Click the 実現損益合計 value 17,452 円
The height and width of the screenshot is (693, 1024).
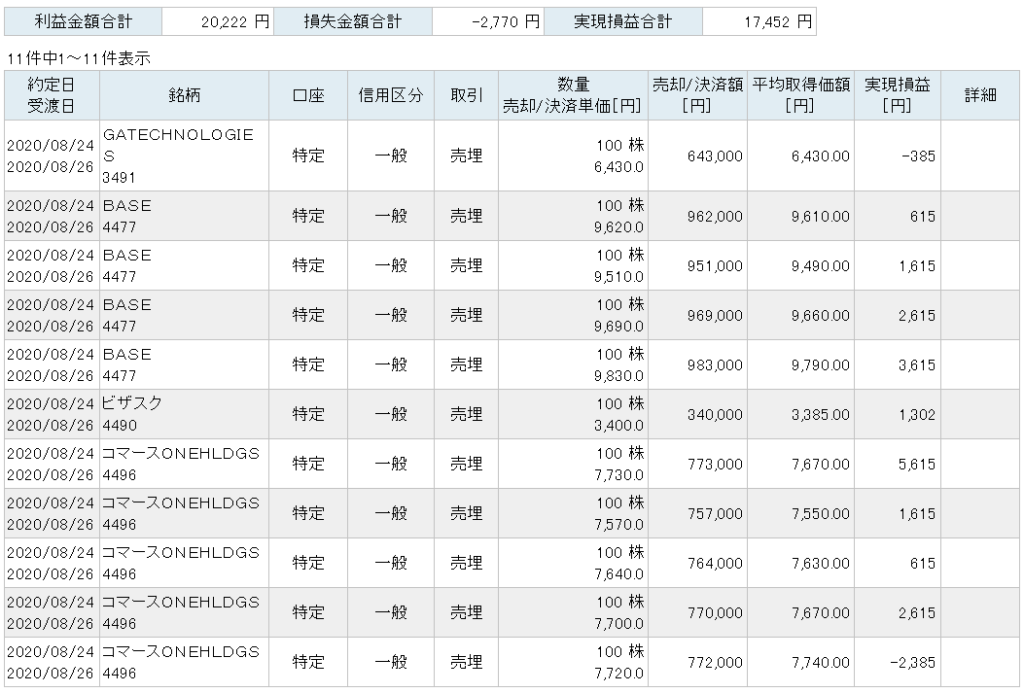point(778,22)
